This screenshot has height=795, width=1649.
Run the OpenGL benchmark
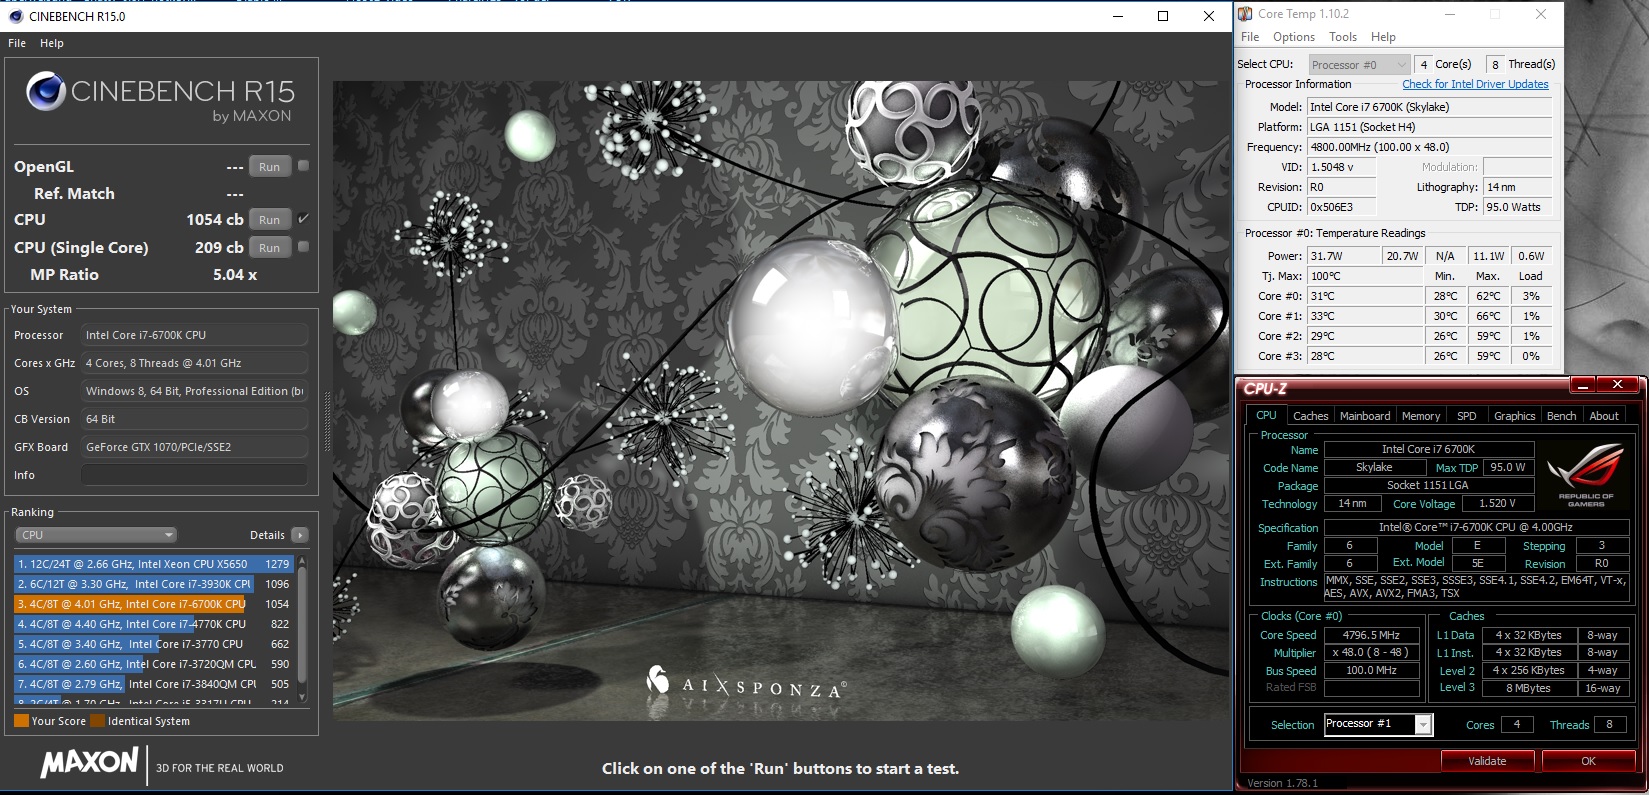pyautogui.click(x=270, y=167)
